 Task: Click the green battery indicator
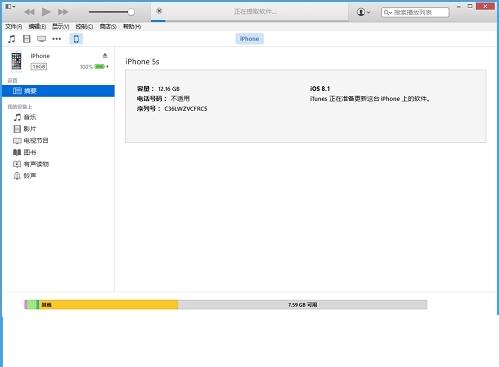100,67
